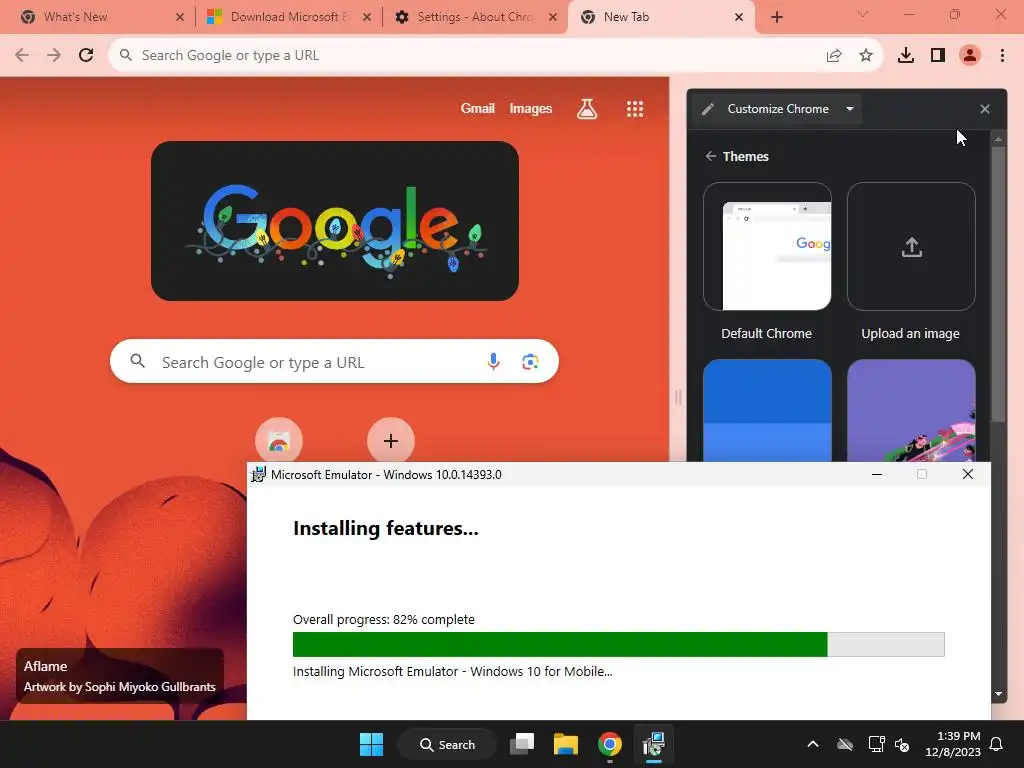Open the tab search chevron
1024x768 pixels.
[x=863, y=14]
